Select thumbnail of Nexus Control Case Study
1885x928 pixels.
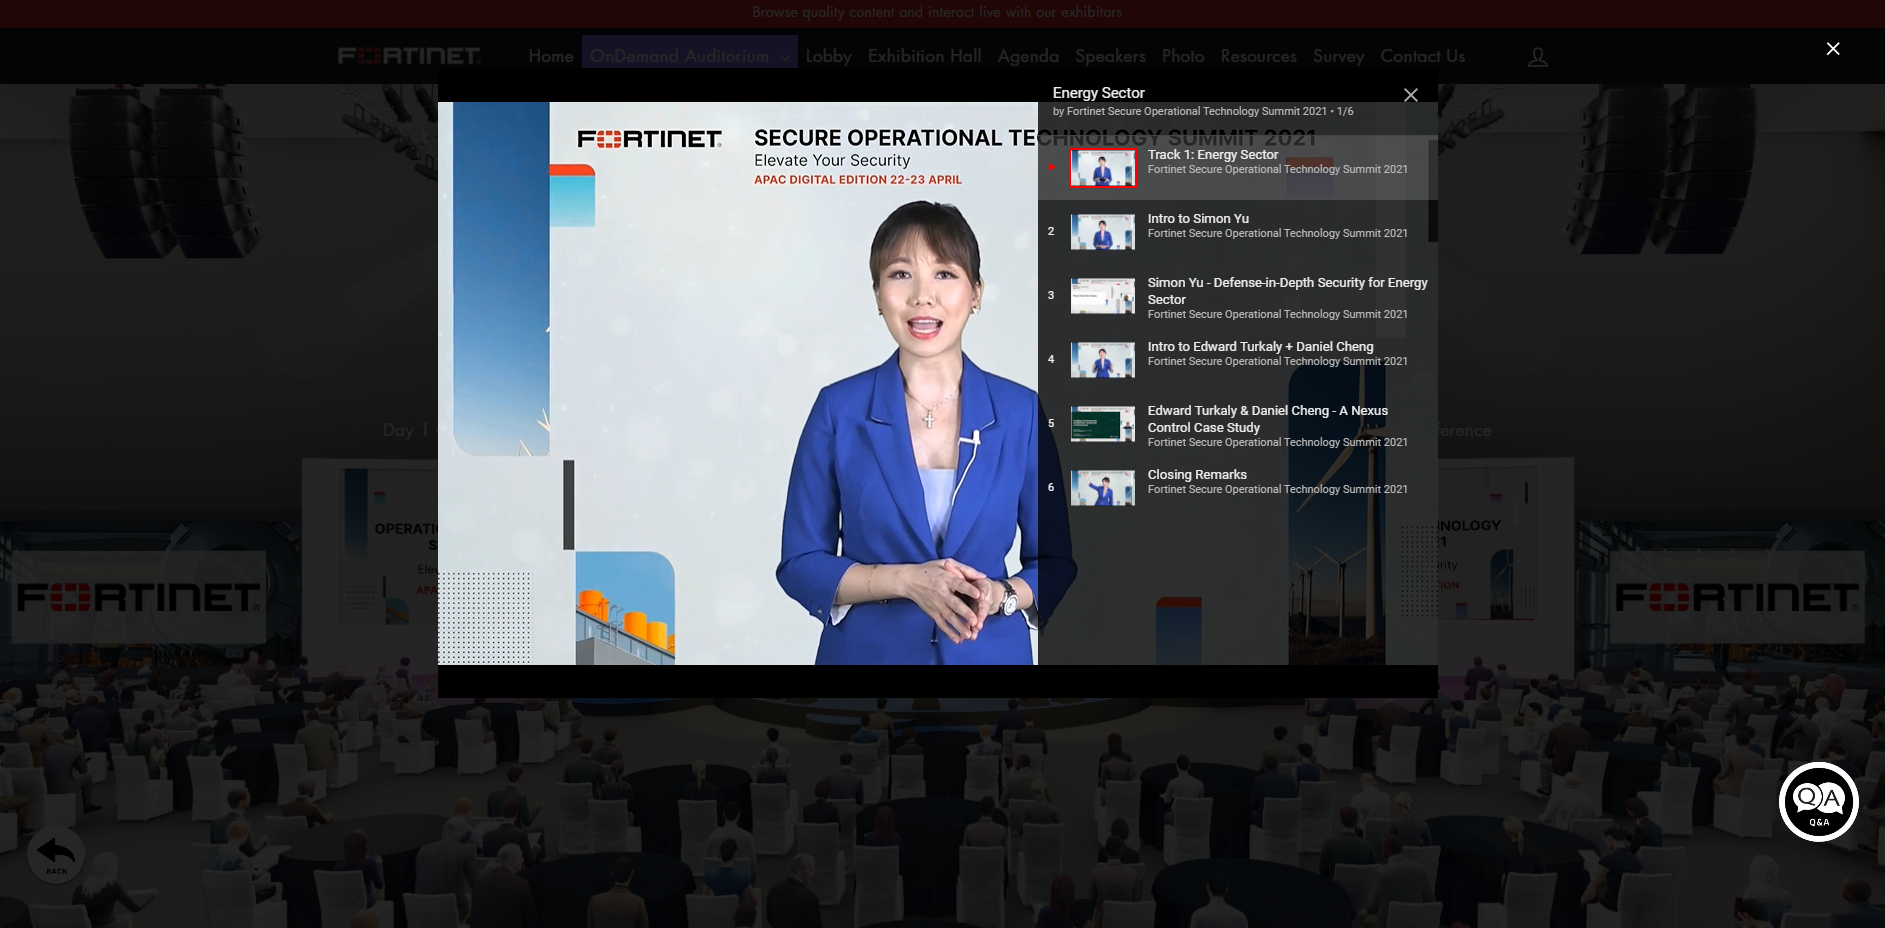(x=1103, y=424)
